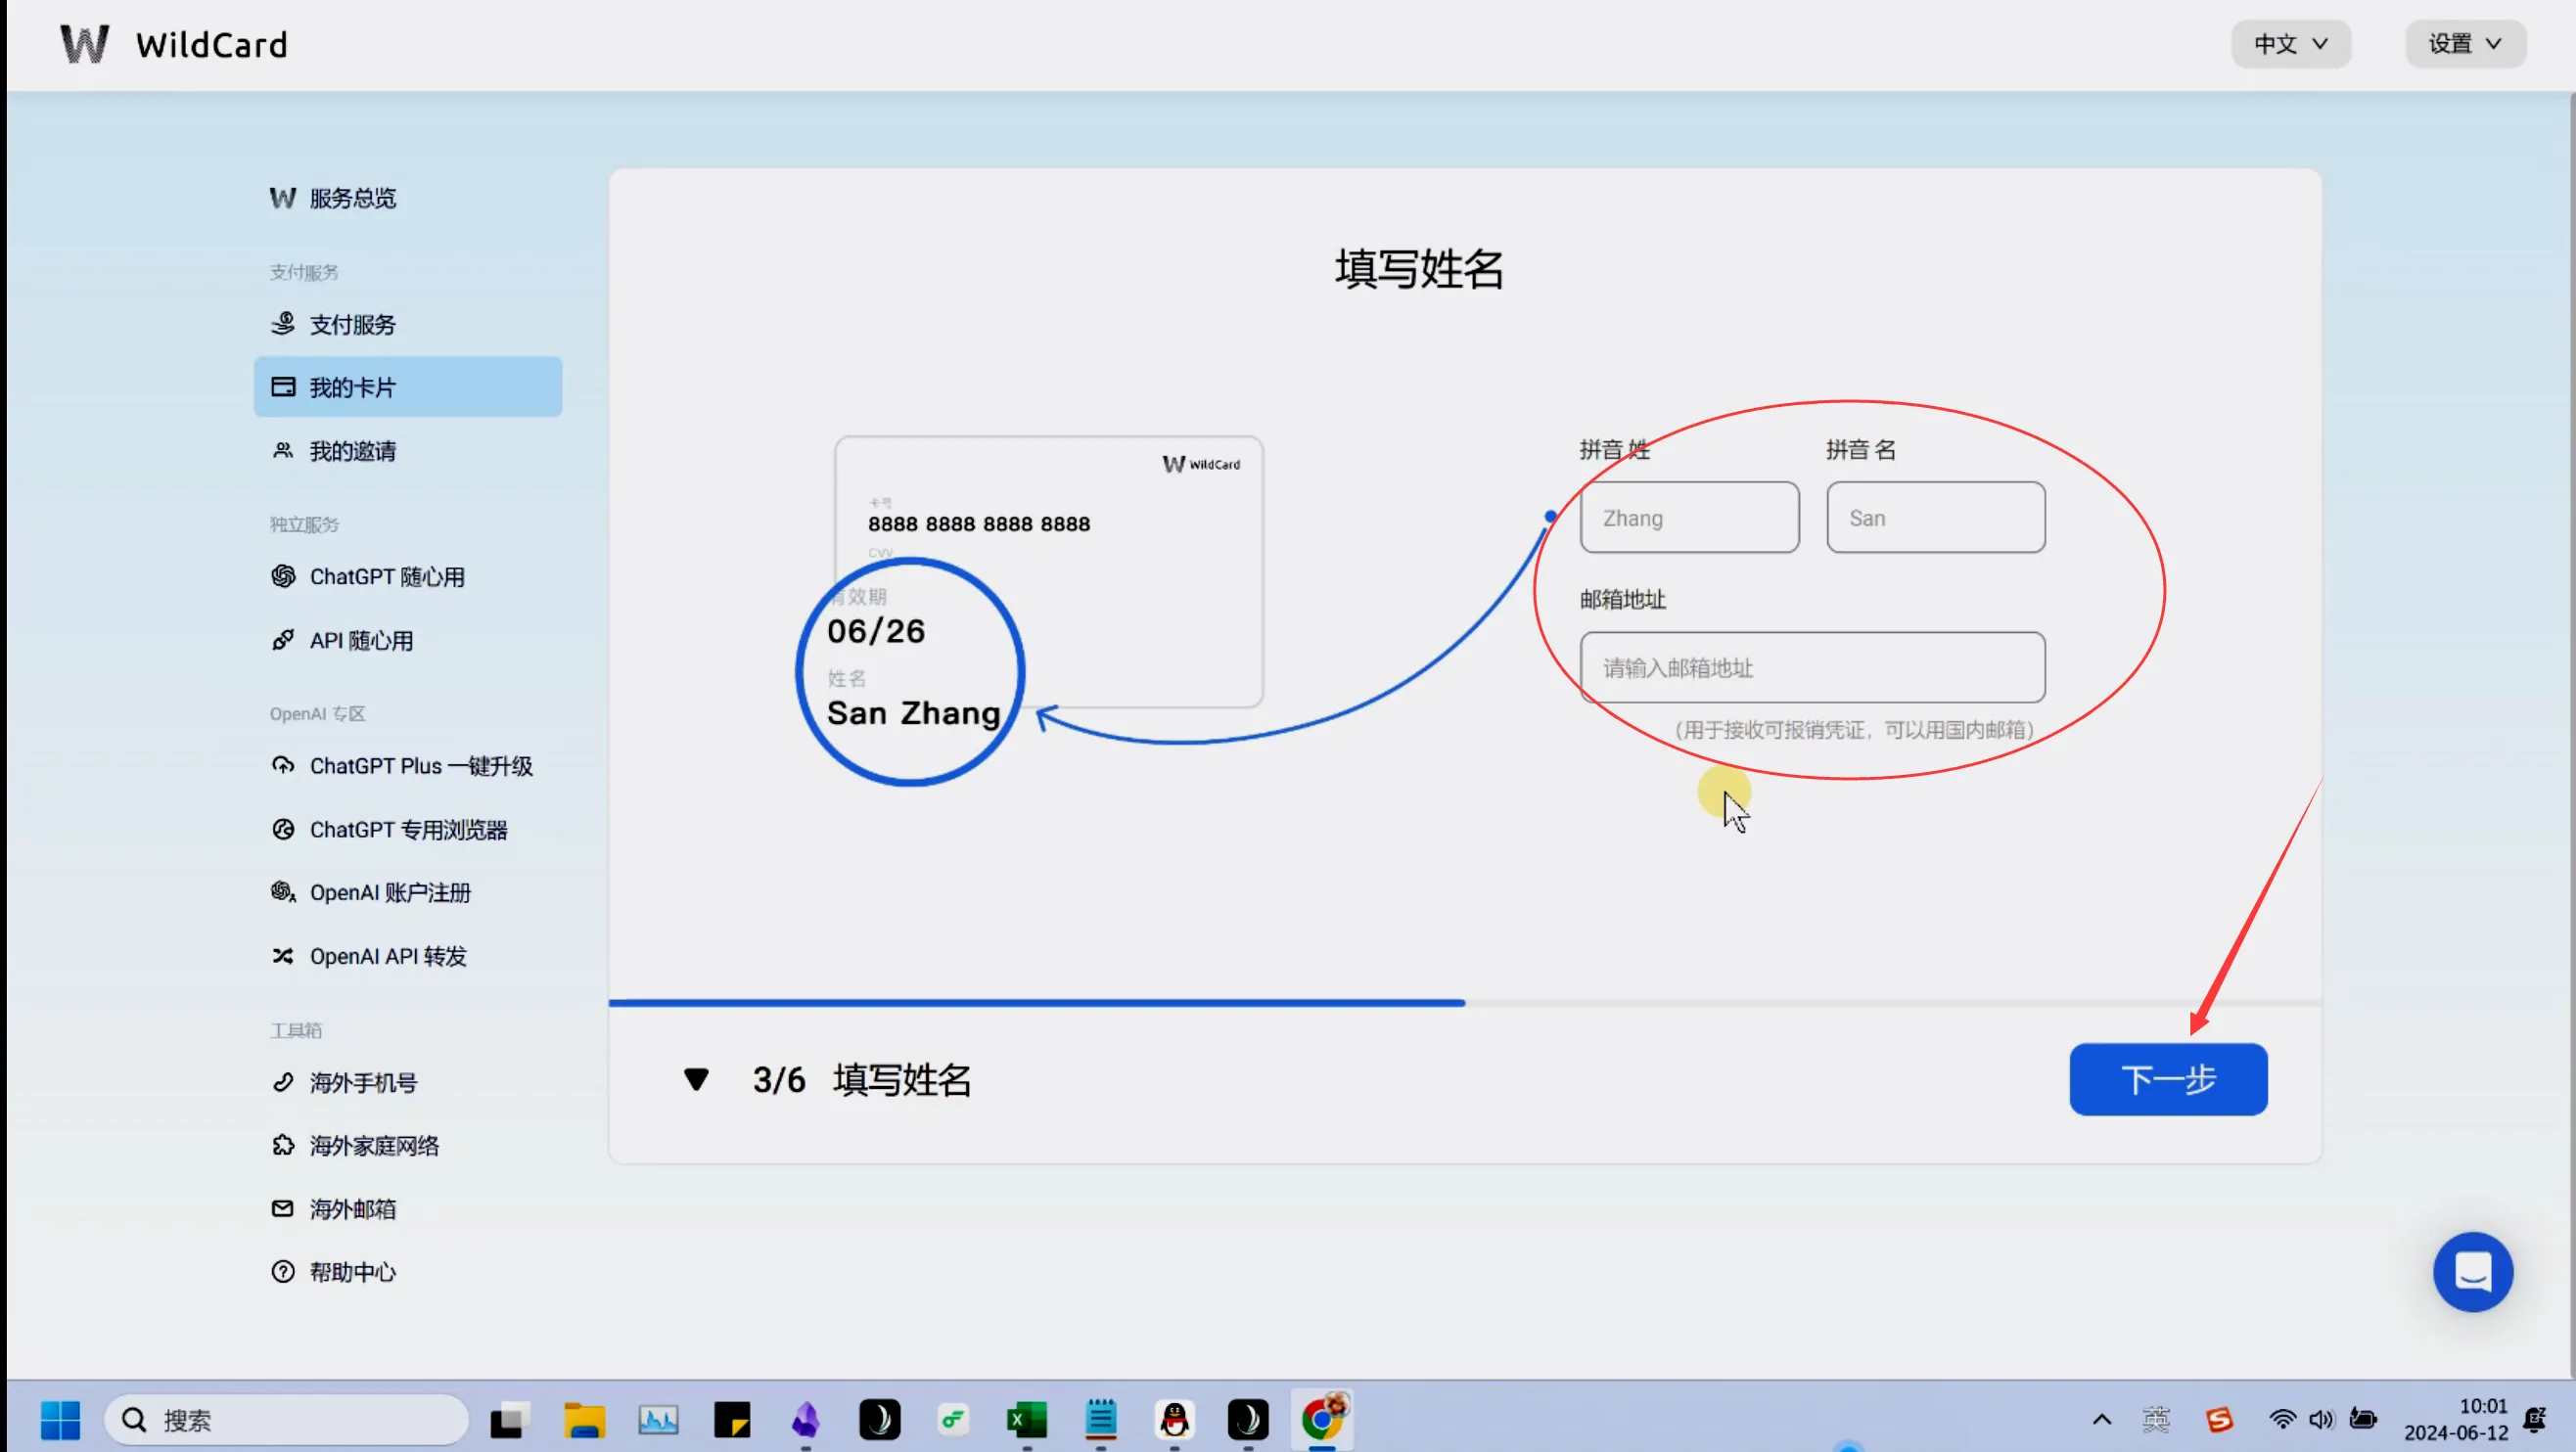The height and width of the screenshot is (1452, 2576).
Task: Open 海外邮箱 tool
Action: point(352,1209)
